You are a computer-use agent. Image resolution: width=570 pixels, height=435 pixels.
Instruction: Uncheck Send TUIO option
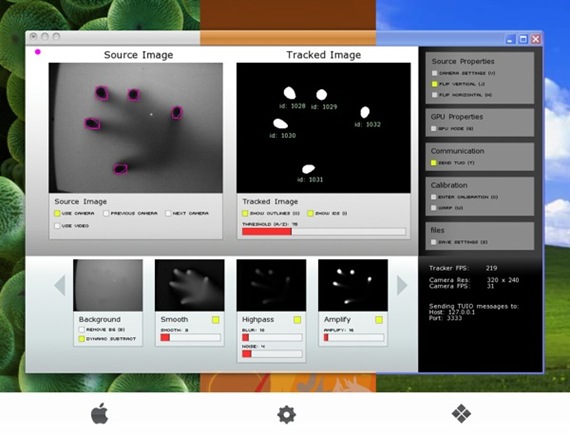click(433, 163)
